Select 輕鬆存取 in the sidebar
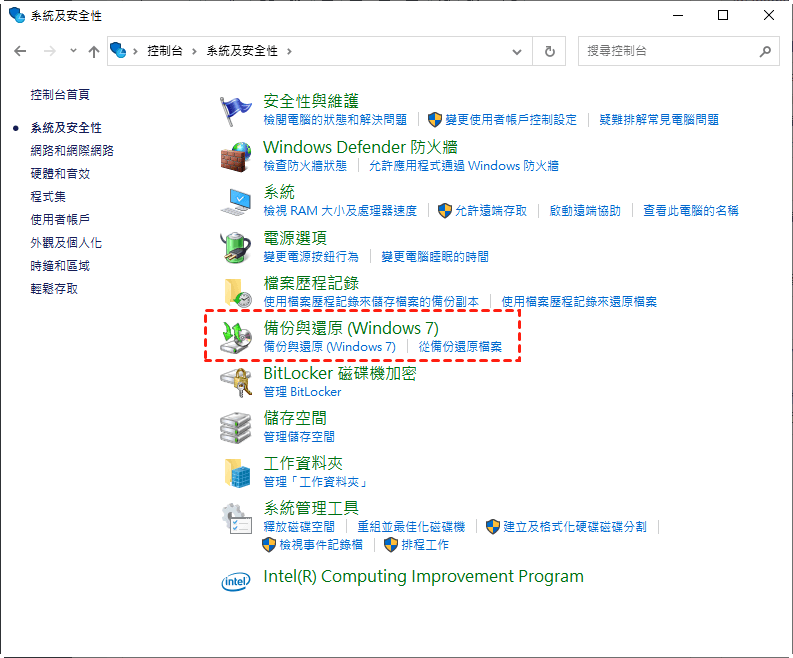The width and height of the screenshot is (793, 658). pos(54,289)
